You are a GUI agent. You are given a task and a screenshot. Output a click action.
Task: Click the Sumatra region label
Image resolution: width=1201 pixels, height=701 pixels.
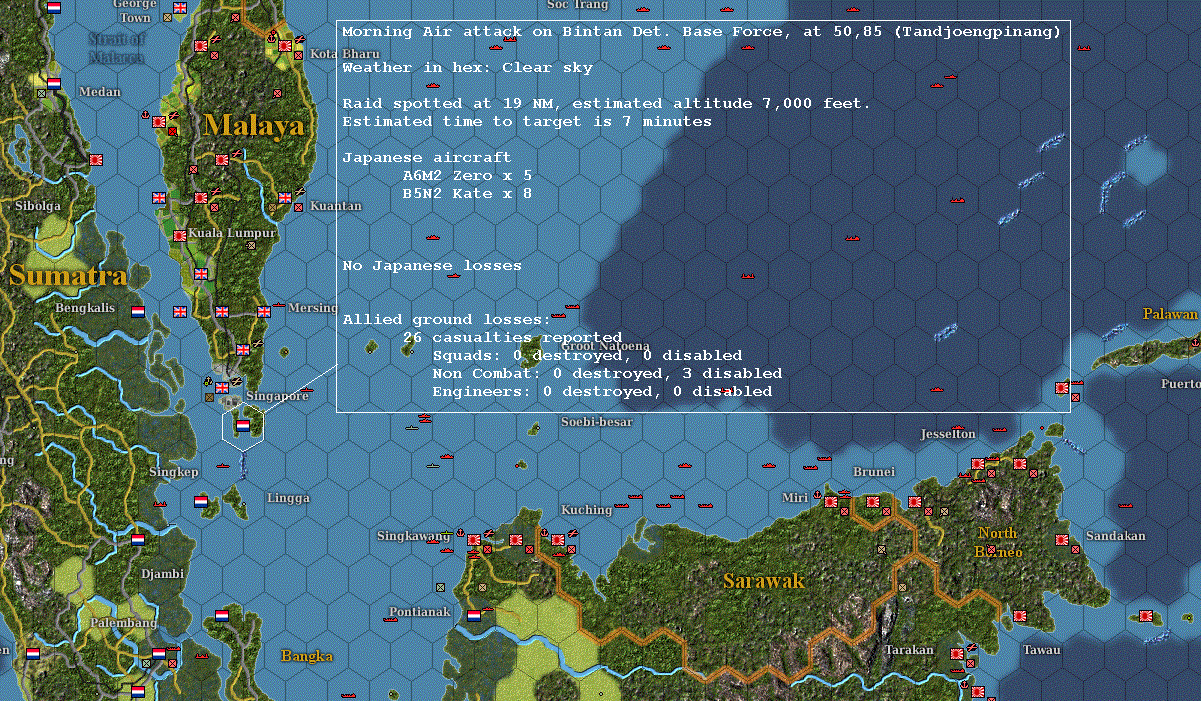[68, 276]
